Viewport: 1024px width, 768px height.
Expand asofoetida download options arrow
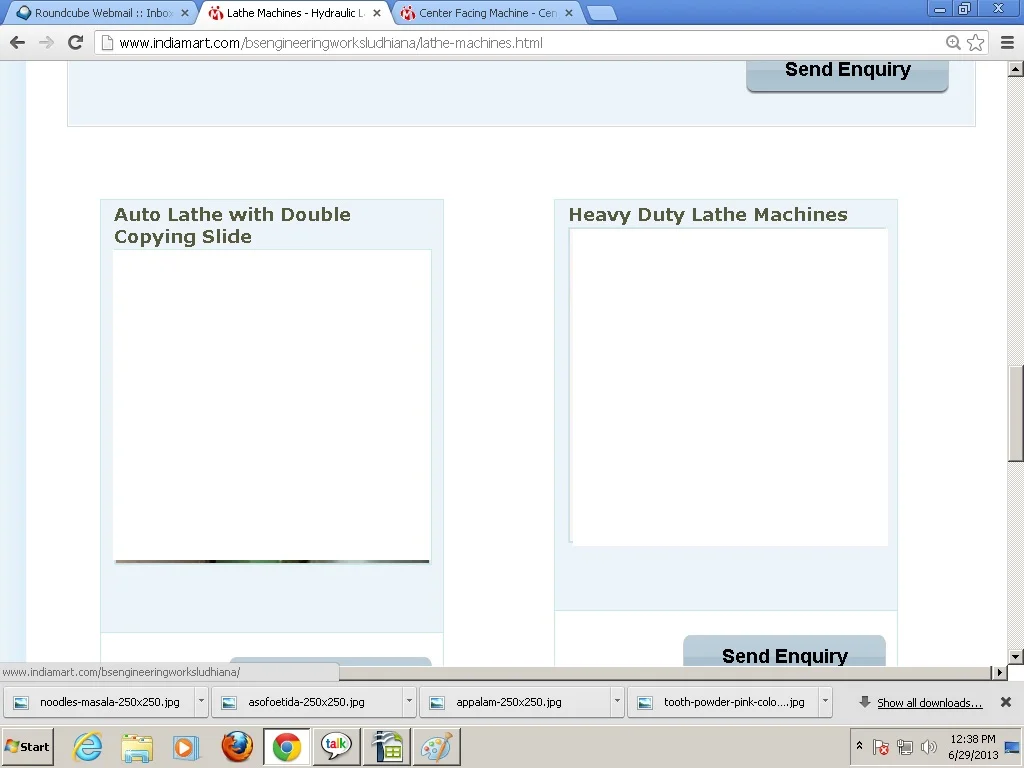tap(409, 702)
